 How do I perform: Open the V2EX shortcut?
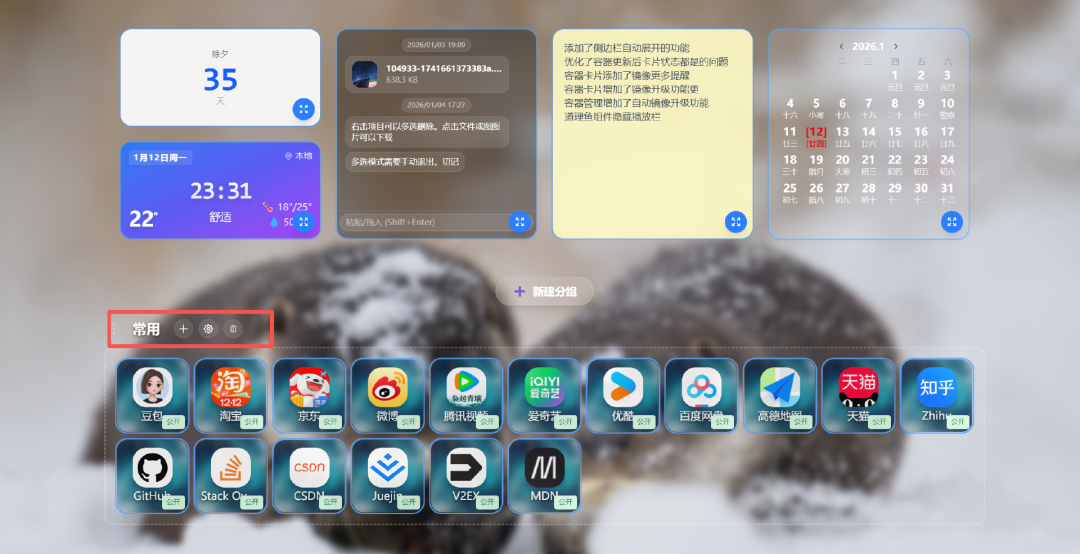(466, 476)
